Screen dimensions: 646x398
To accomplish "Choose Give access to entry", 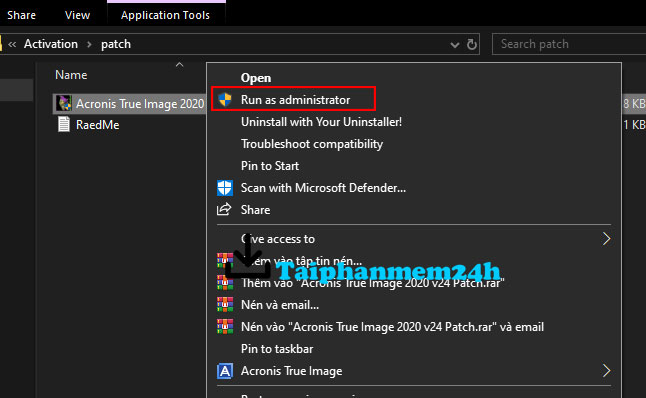I will pos(278,239).
